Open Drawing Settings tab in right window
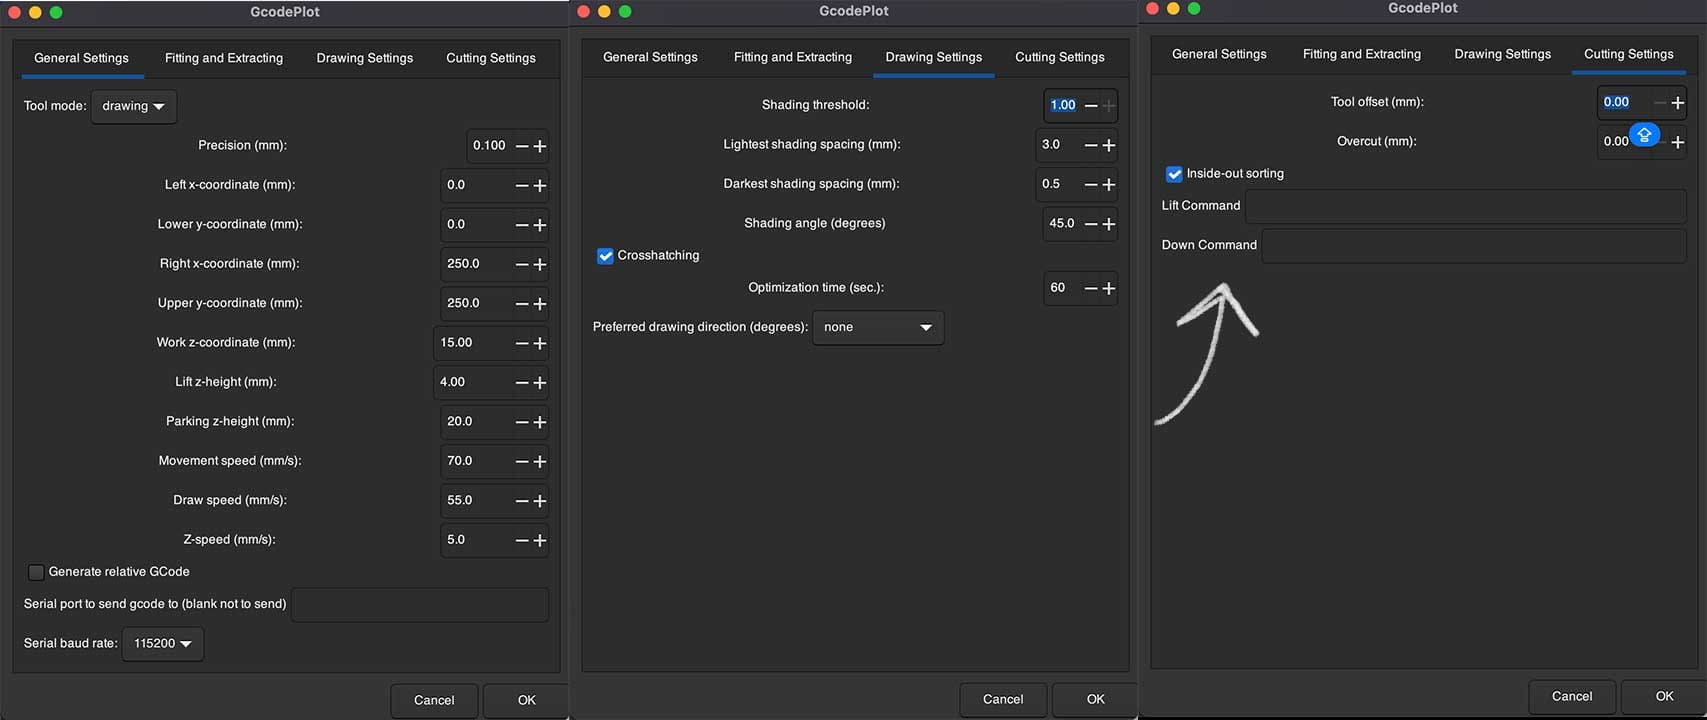The width and height of the screenshot is (1707, 720). point(1503,54)
